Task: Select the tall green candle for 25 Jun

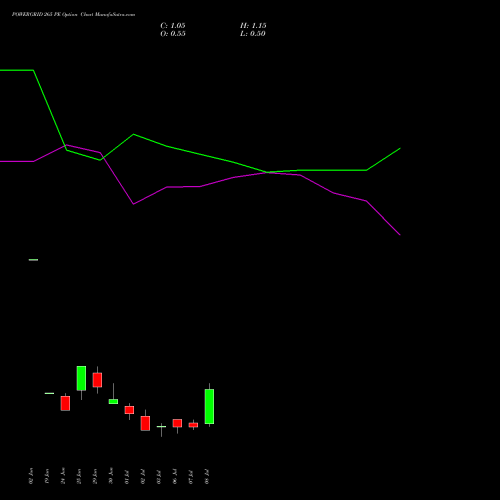Action: 81,378
